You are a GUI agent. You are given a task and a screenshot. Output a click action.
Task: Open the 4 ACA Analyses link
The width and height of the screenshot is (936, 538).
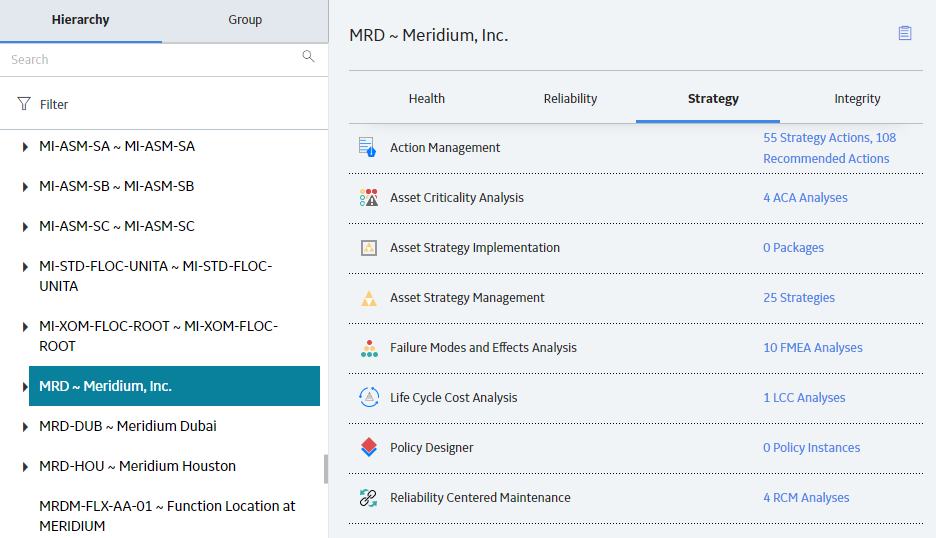pyautogui.click(x=805, y=198)
